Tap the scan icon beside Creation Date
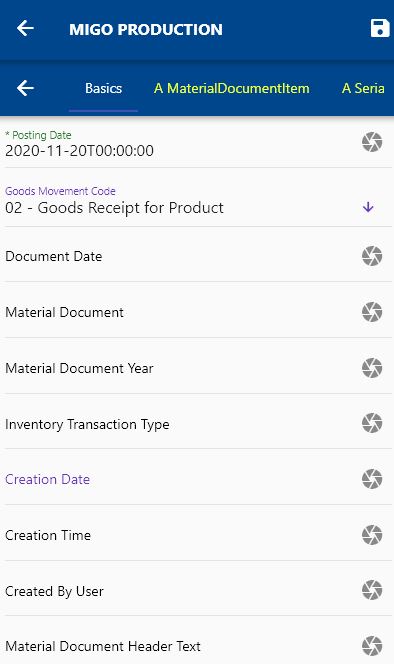The height and width of the screenshot is (664, 394). pos(372,479)
